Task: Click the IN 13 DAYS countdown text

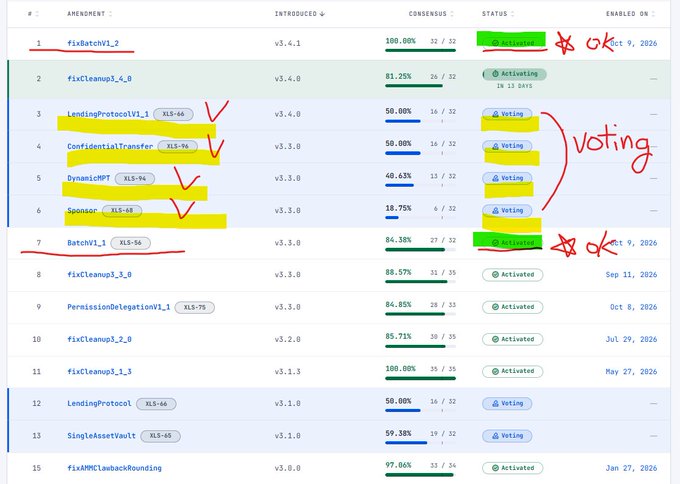Action: [514, 86]
